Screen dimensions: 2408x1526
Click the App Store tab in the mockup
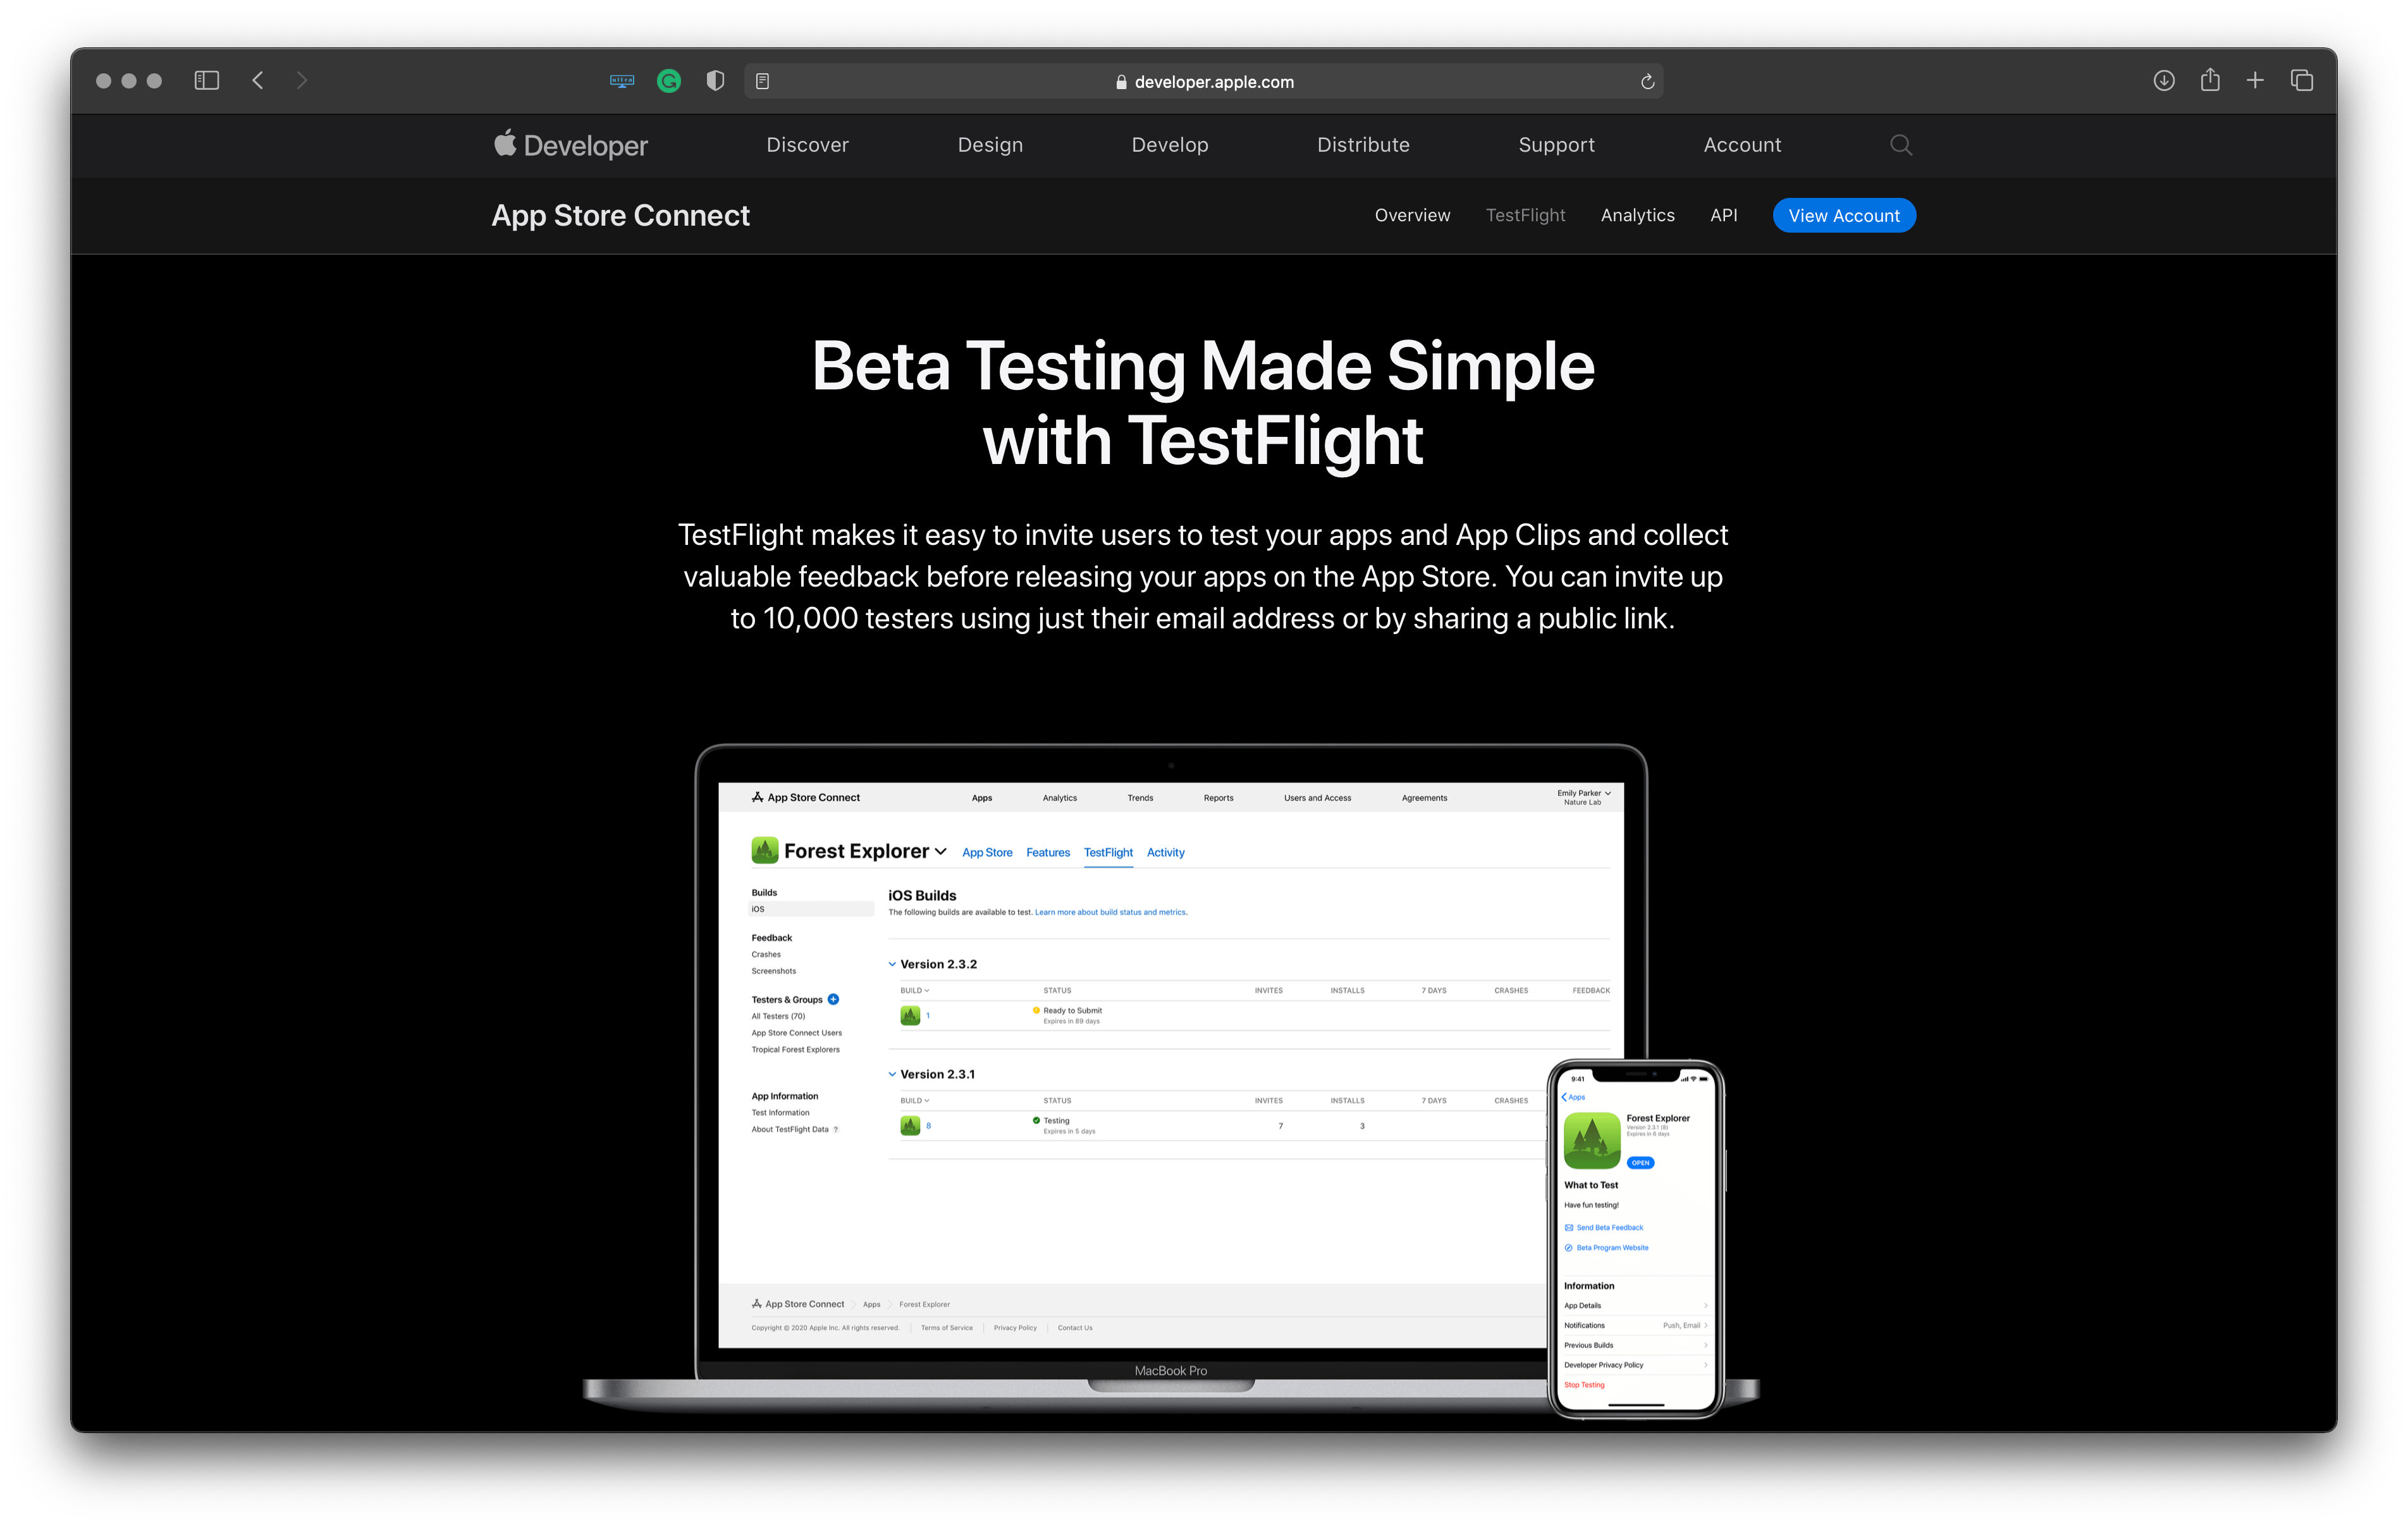(987, 852)
